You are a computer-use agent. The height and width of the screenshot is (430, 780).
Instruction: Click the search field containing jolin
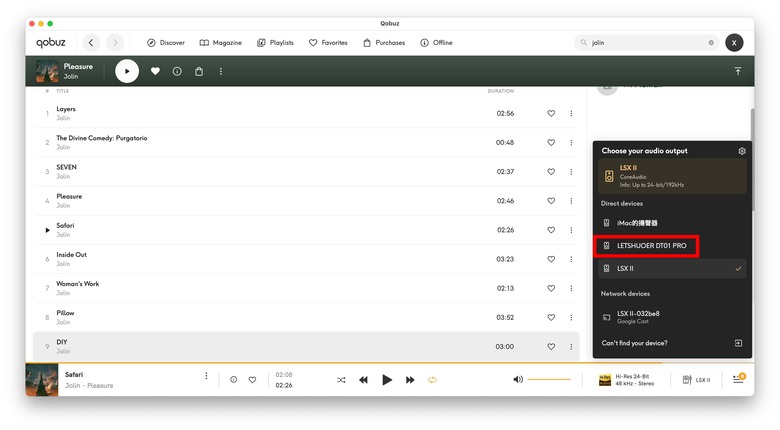(x=647, y=43)
